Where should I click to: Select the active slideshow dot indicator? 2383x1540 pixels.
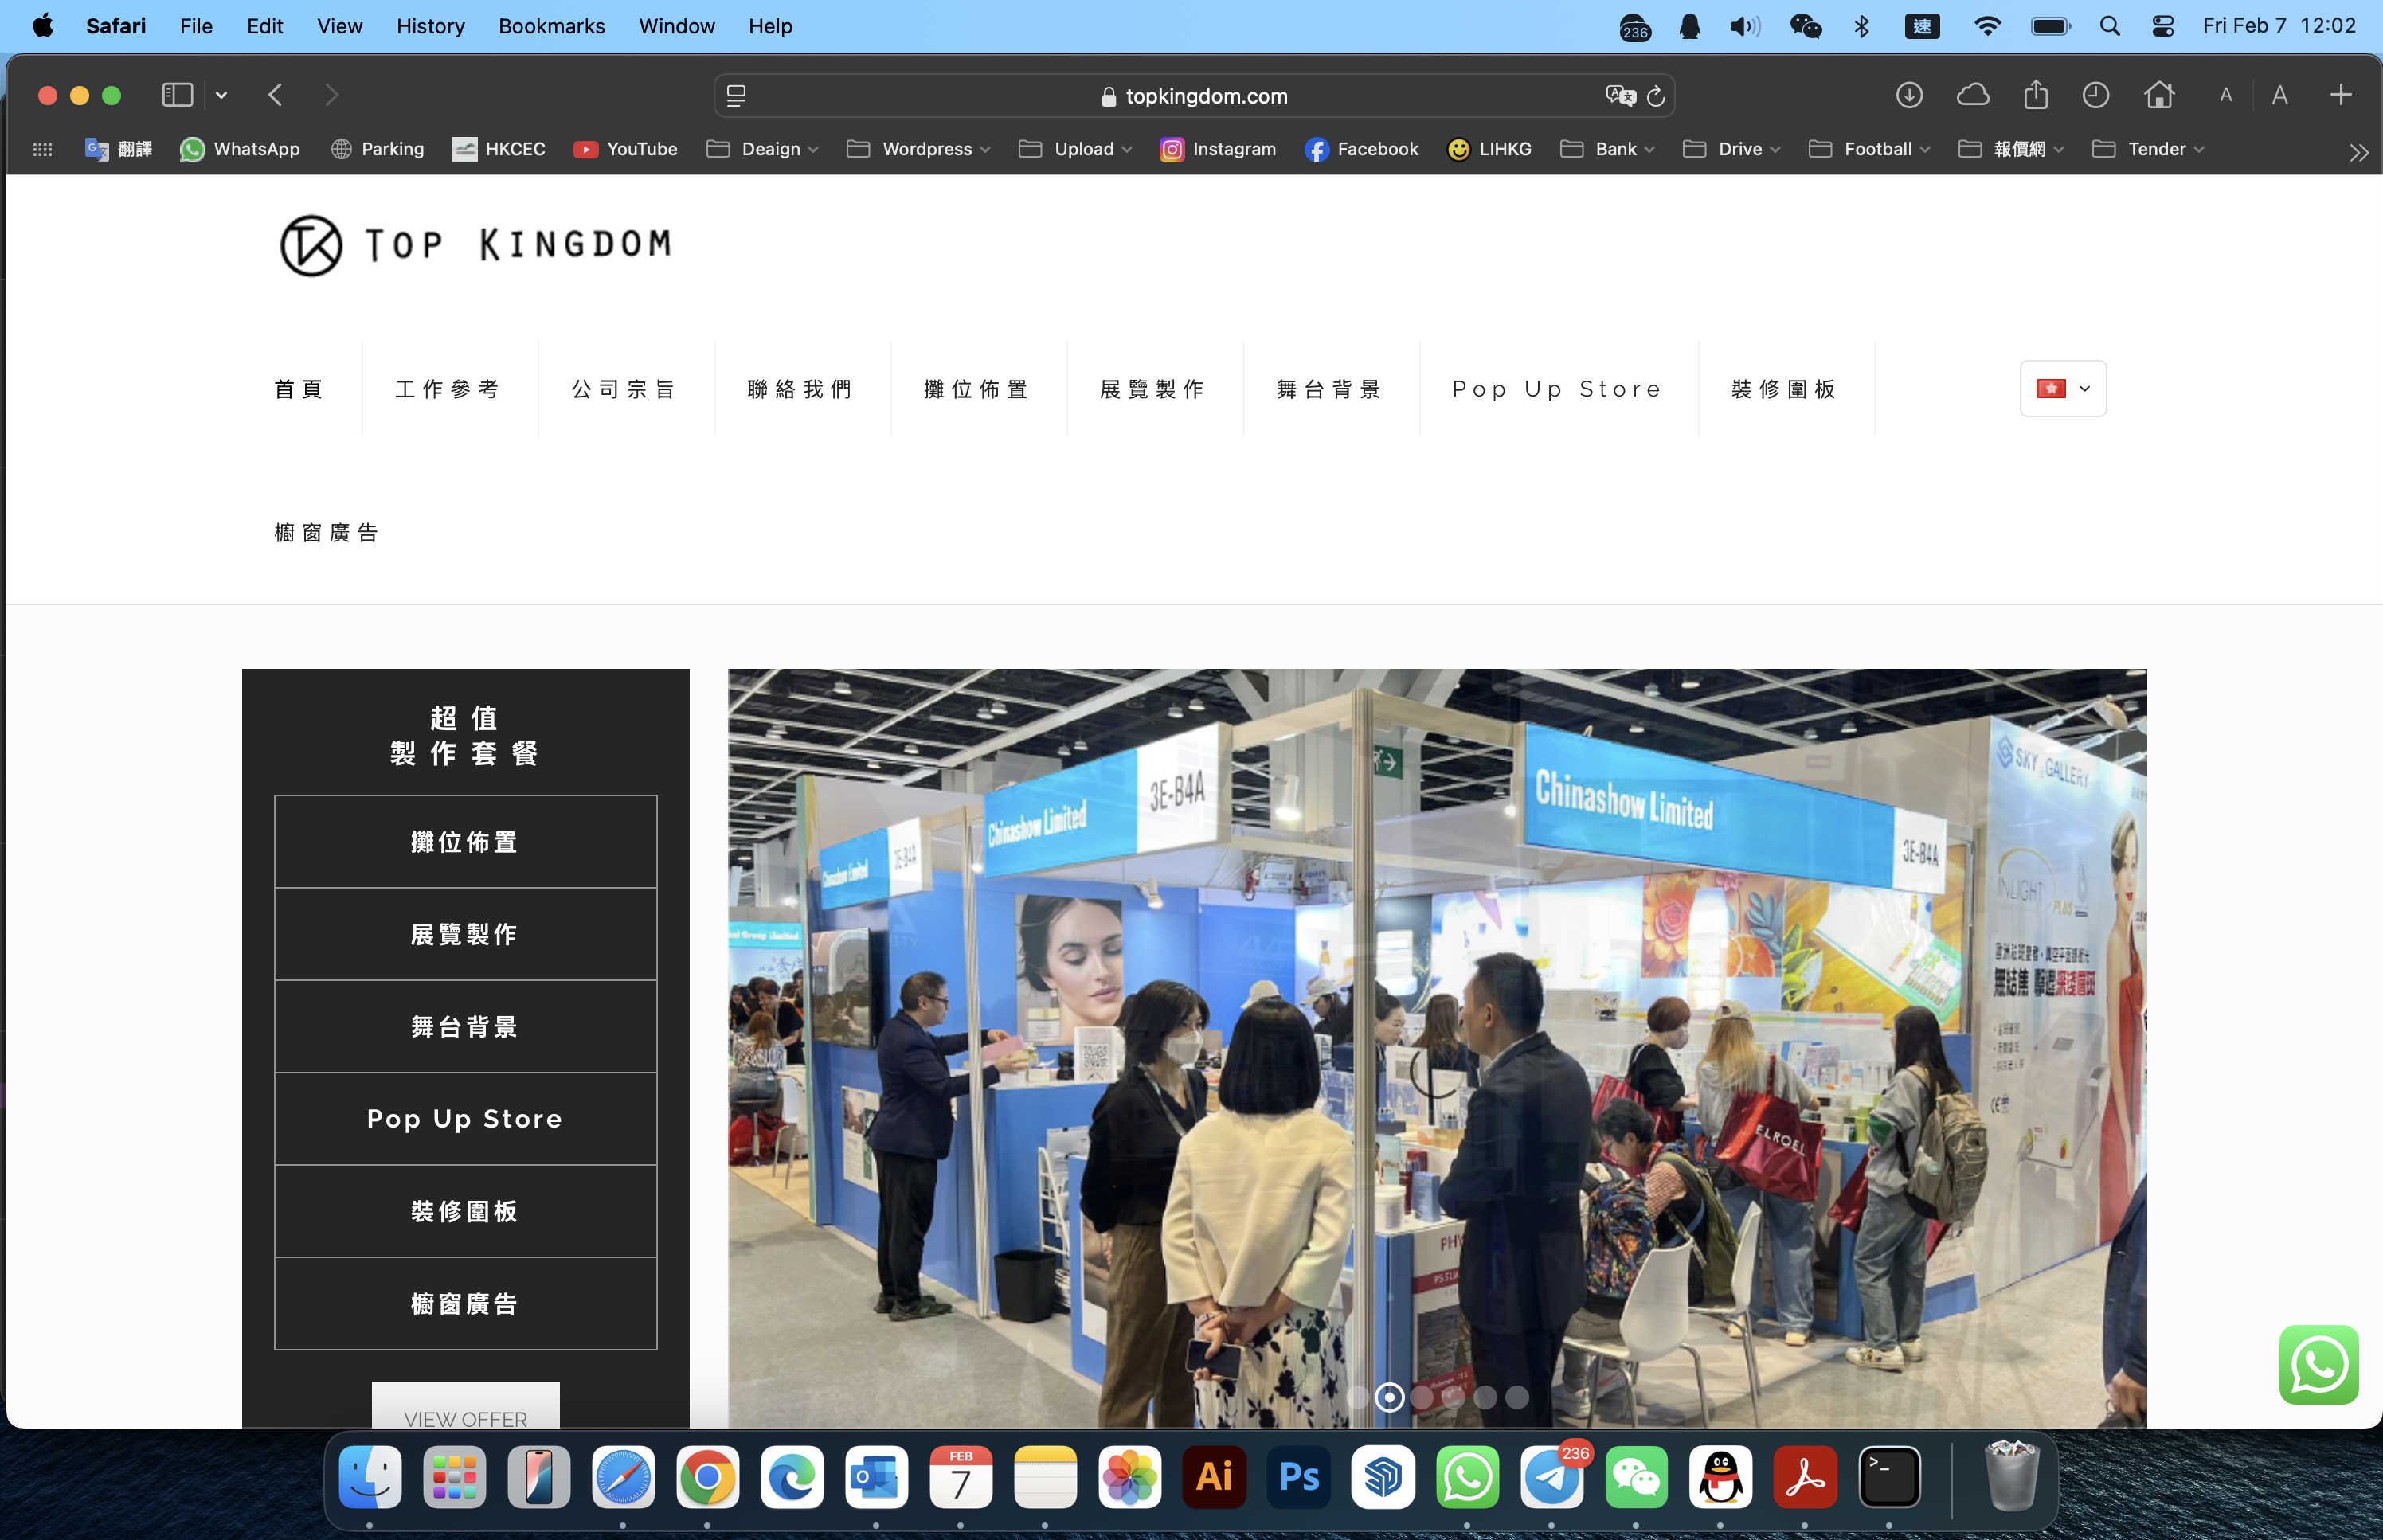[1389, 1397]
